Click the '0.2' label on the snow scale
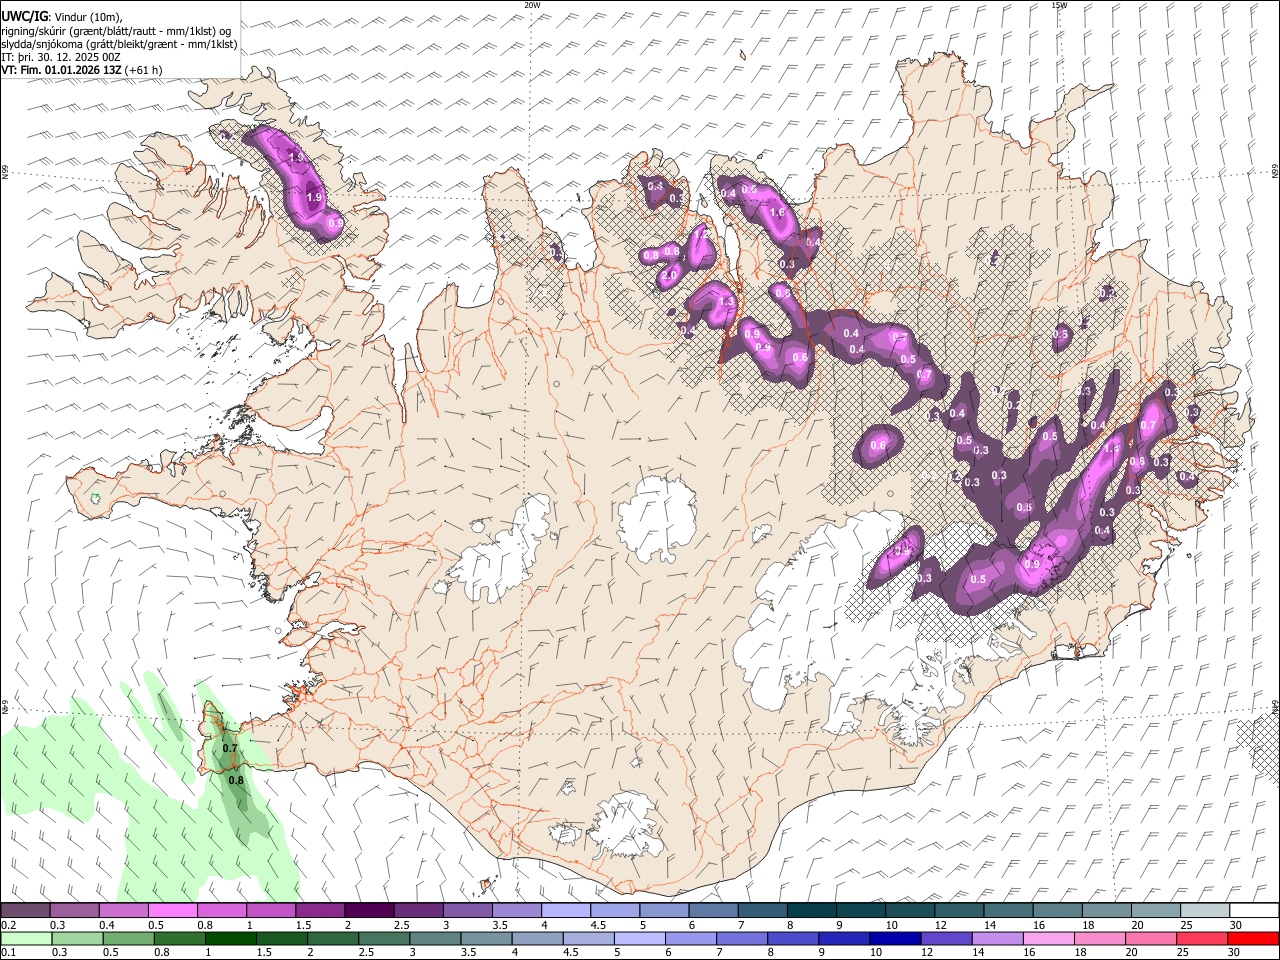Image resolution: width=1280 pixels, height=960 pixels. [9, 925]
